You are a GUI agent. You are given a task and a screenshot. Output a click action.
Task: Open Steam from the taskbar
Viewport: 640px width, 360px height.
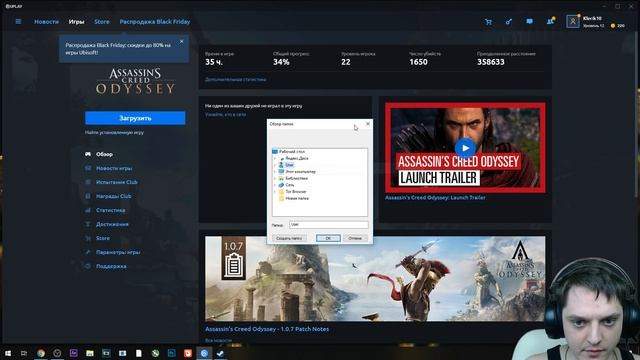220,353
